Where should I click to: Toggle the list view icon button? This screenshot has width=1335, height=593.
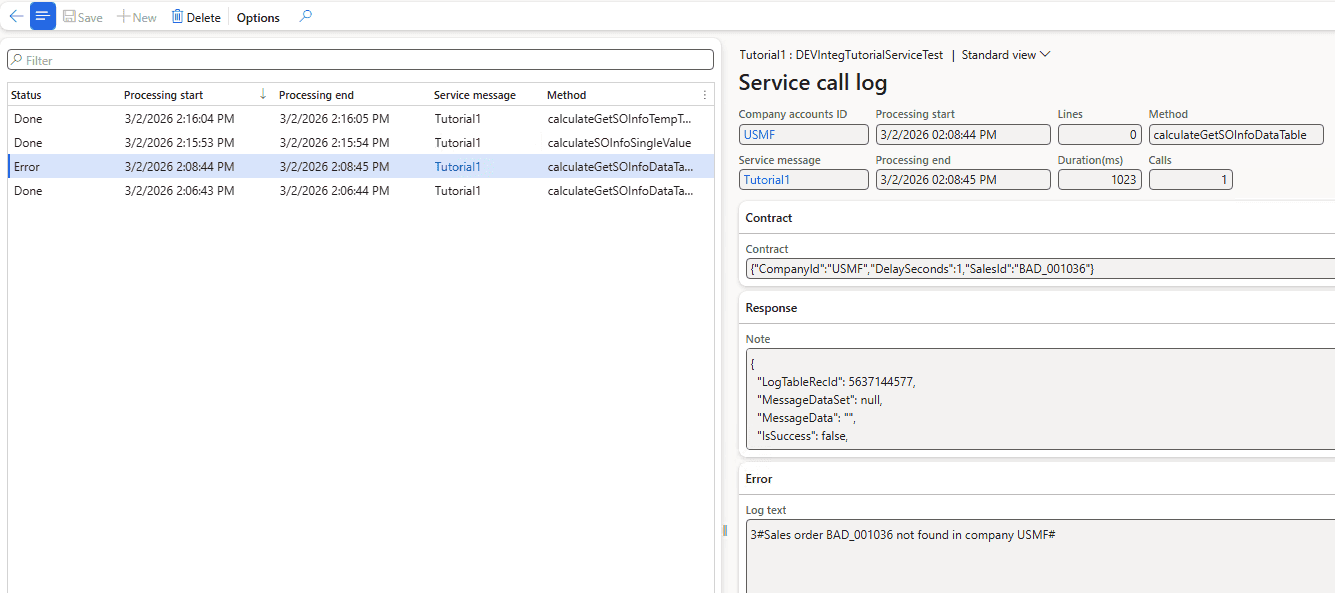(43, 17)
